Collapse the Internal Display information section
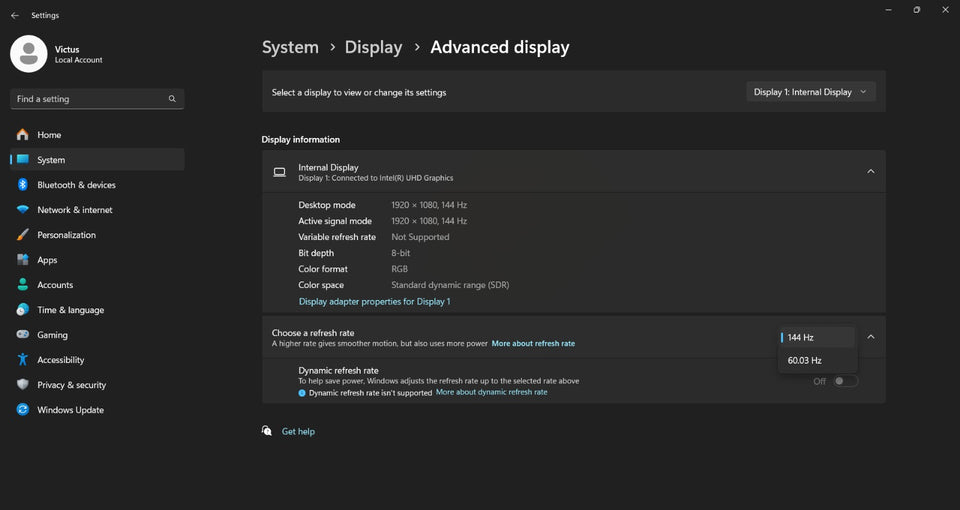Viewport: 960px width, 510px height. point(871,171)
